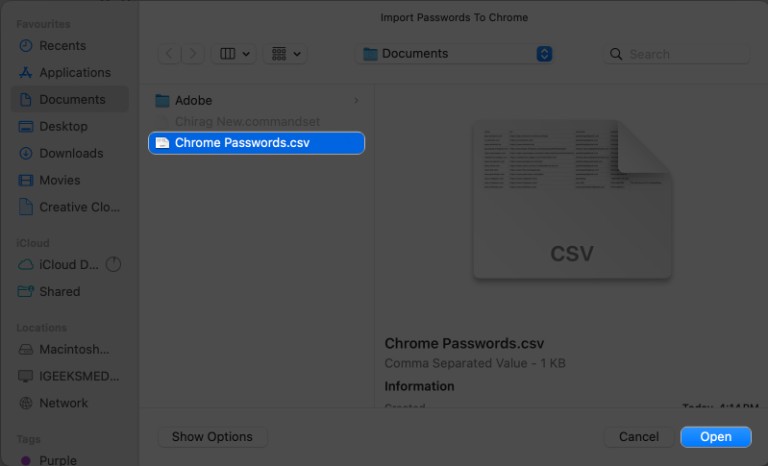Click the back navigation arrow
768x466 pixels.
pyautogui.click(x=169, y=54)
